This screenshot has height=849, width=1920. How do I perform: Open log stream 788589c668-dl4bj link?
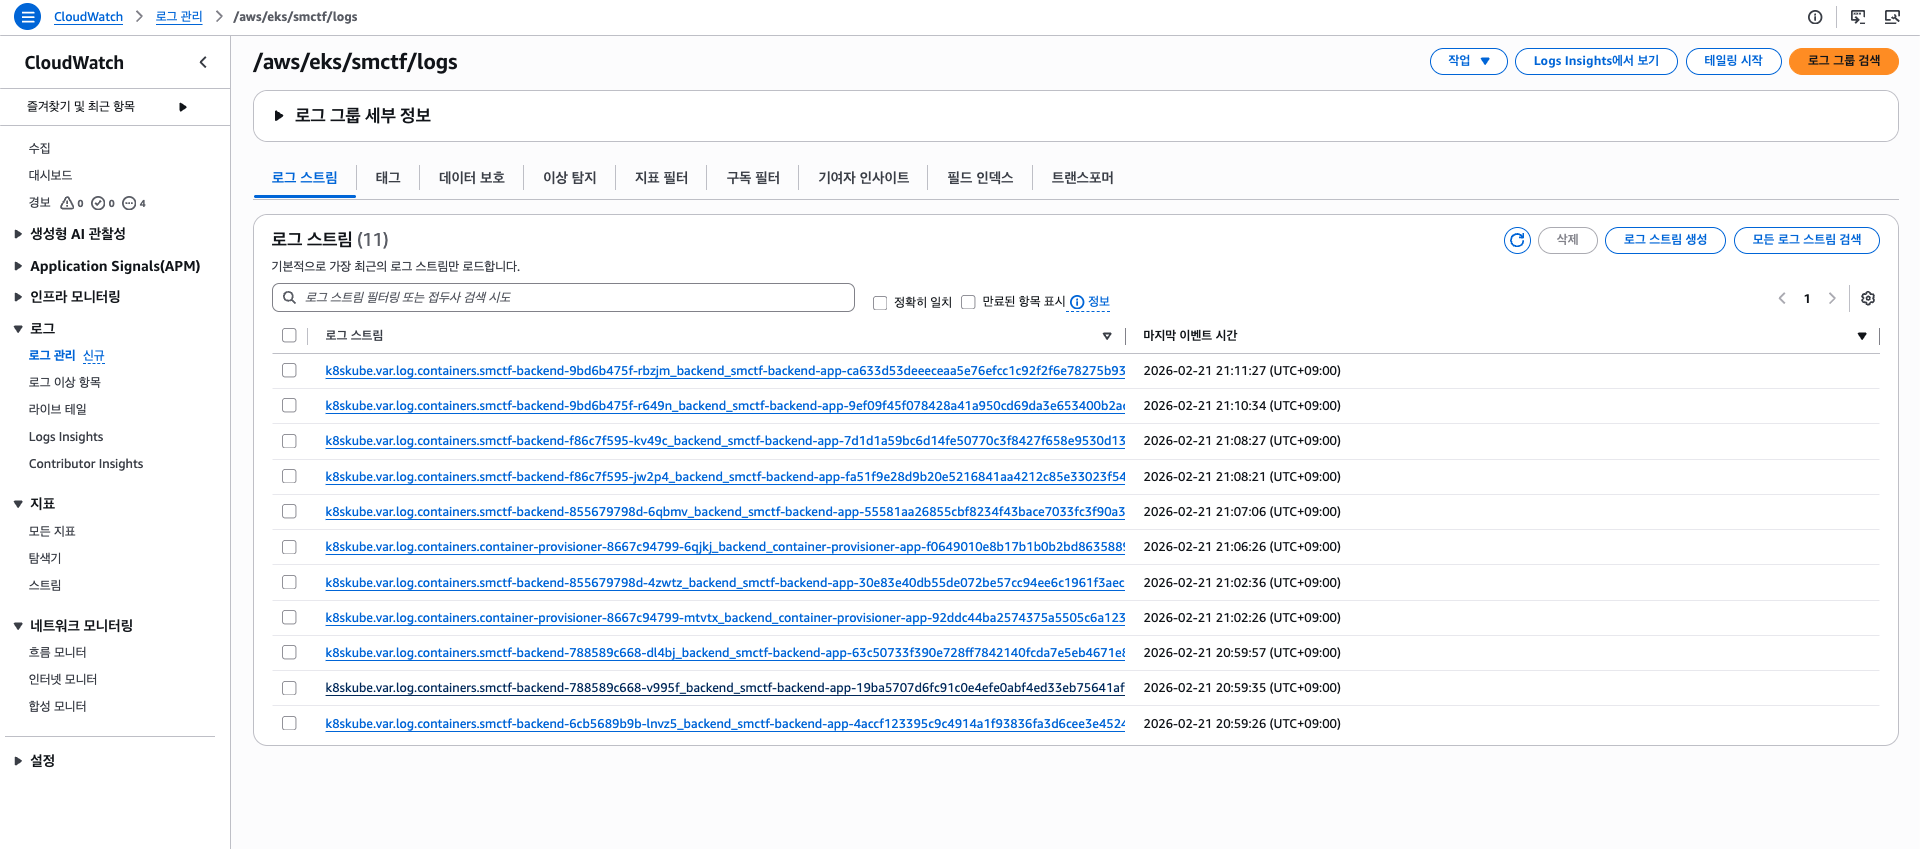click(x=725, y=653)
